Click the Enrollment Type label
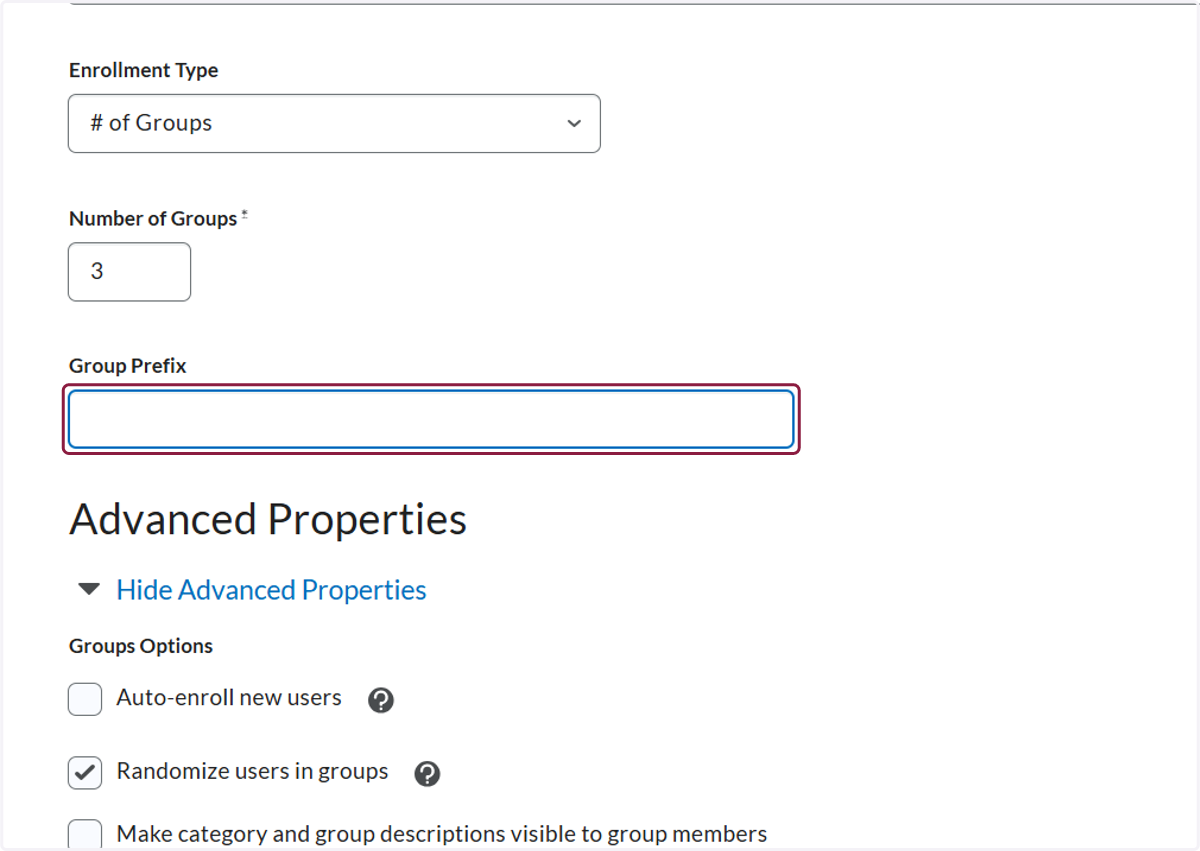1200x851 pixels. click(144, 70)
